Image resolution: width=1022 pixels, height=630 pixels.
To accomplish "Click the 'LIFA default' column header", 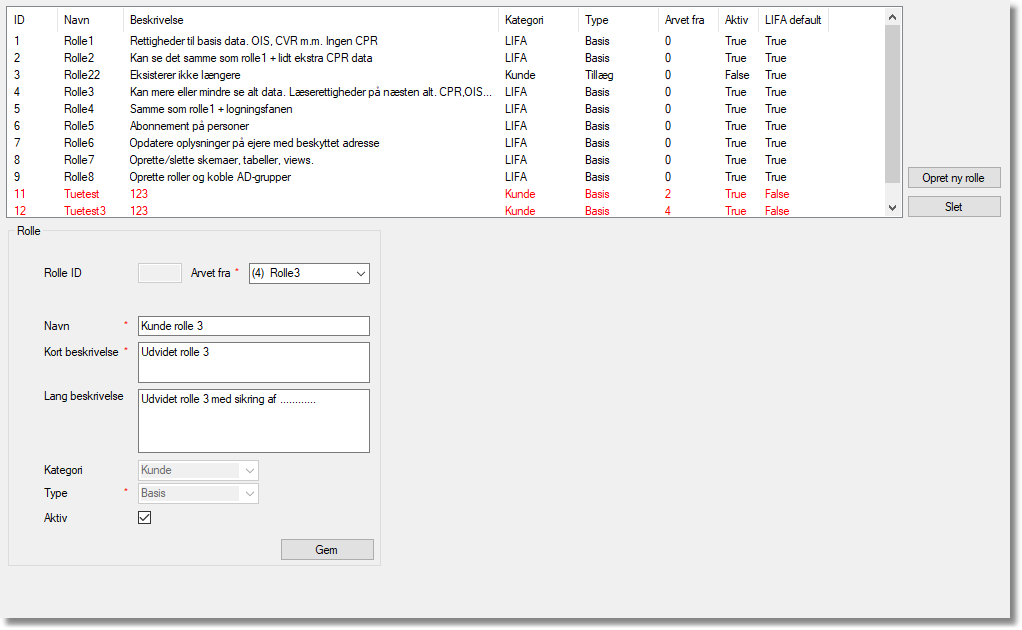I will point(793,20).
